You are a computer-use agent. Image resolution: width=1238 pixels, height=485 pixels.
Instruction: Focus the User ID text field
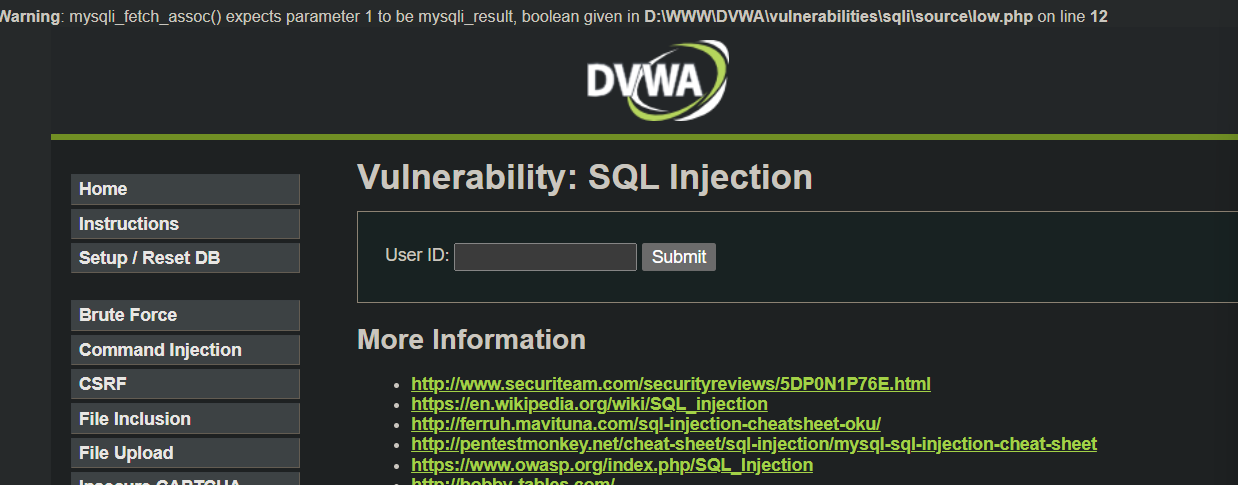tap(545, 257)
